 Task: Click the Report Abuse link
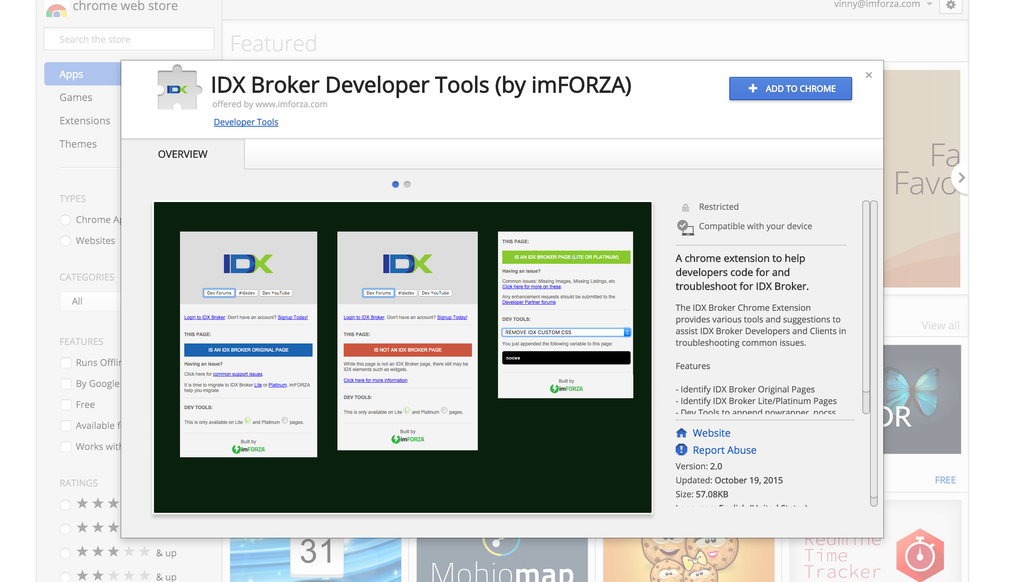pos(724,450)
